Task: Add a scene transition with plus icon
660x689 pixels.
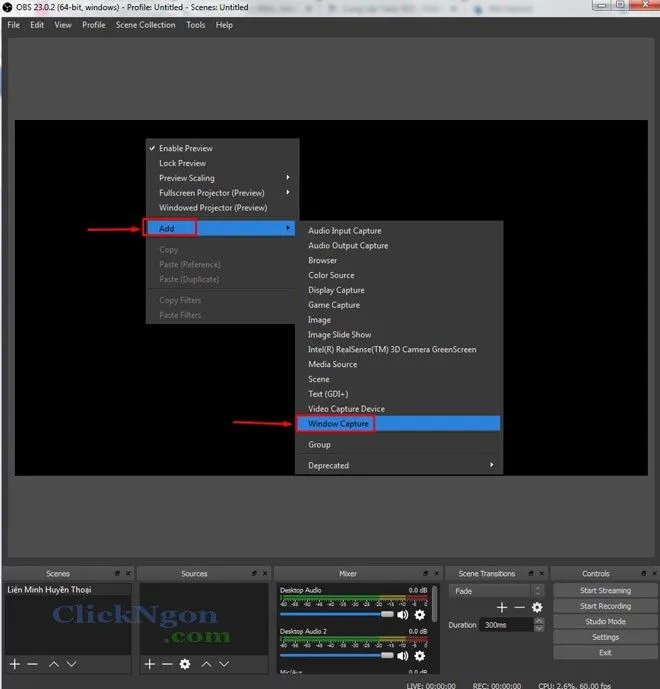Action: tap(502, 607)
